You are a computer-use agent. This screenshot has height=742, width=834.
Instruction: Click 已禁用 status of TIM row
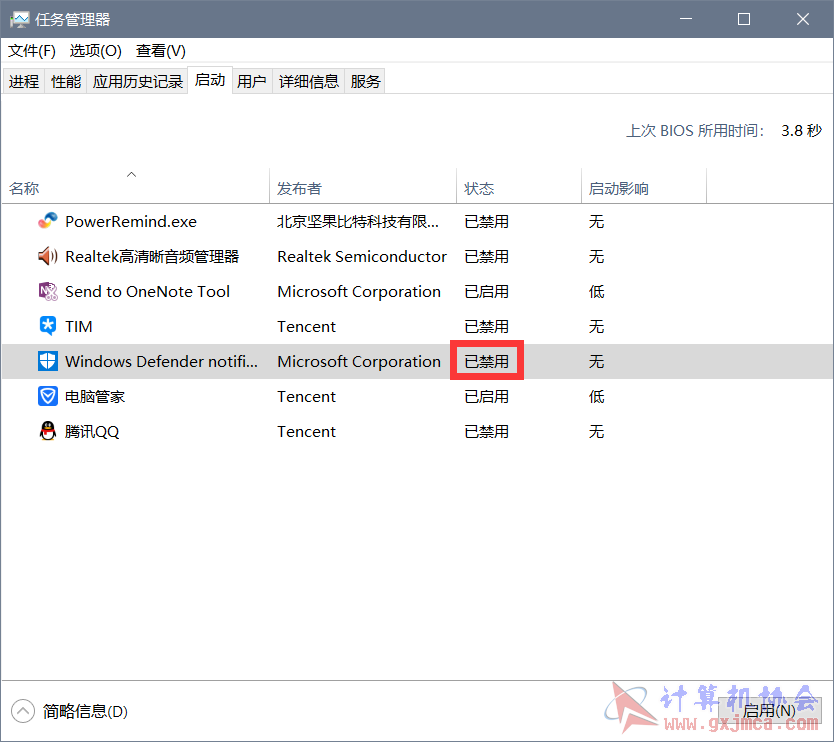[487, 326]
